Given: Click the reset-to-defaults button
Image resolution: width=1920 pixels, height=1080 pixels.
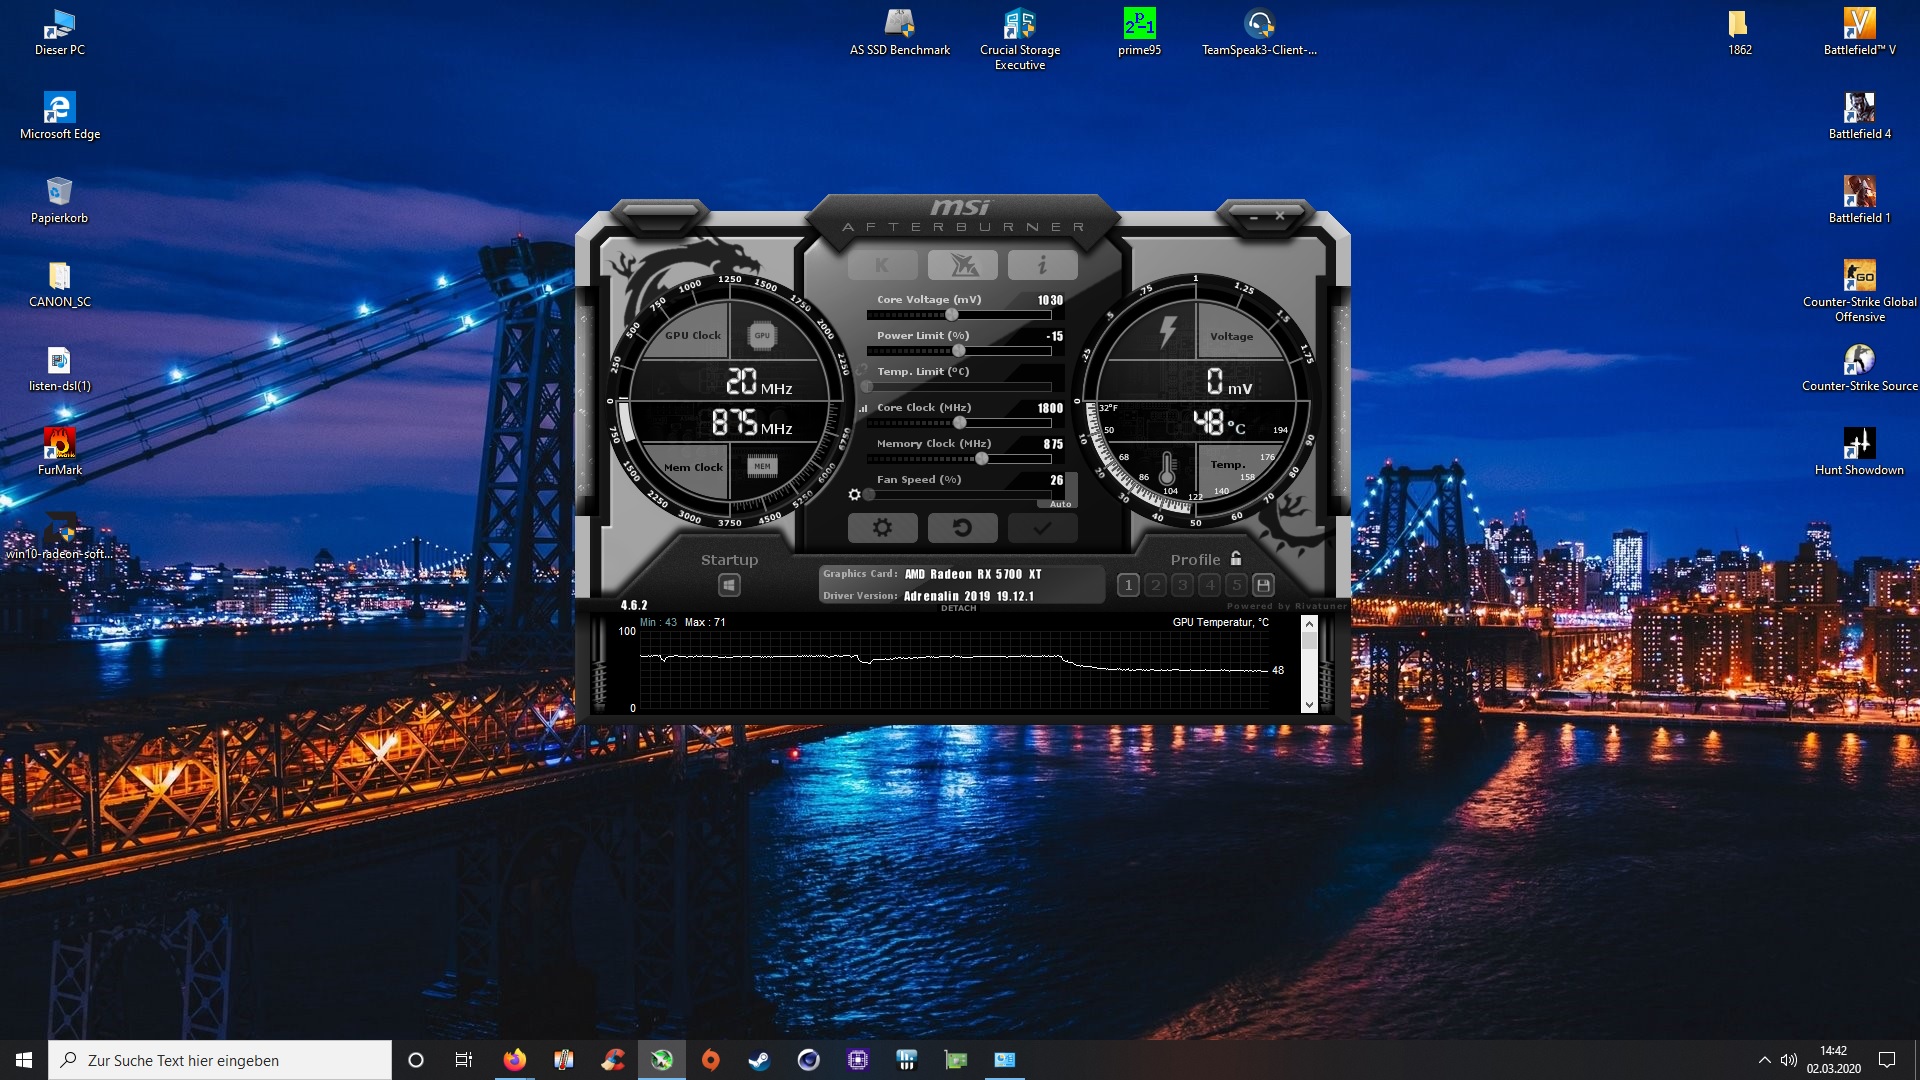Looking at the screenshot, I should [962, 527].
